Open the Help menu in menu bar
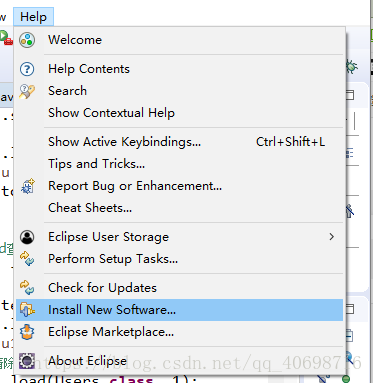Screen dimensions: 373x383 [x=33, y=17]
